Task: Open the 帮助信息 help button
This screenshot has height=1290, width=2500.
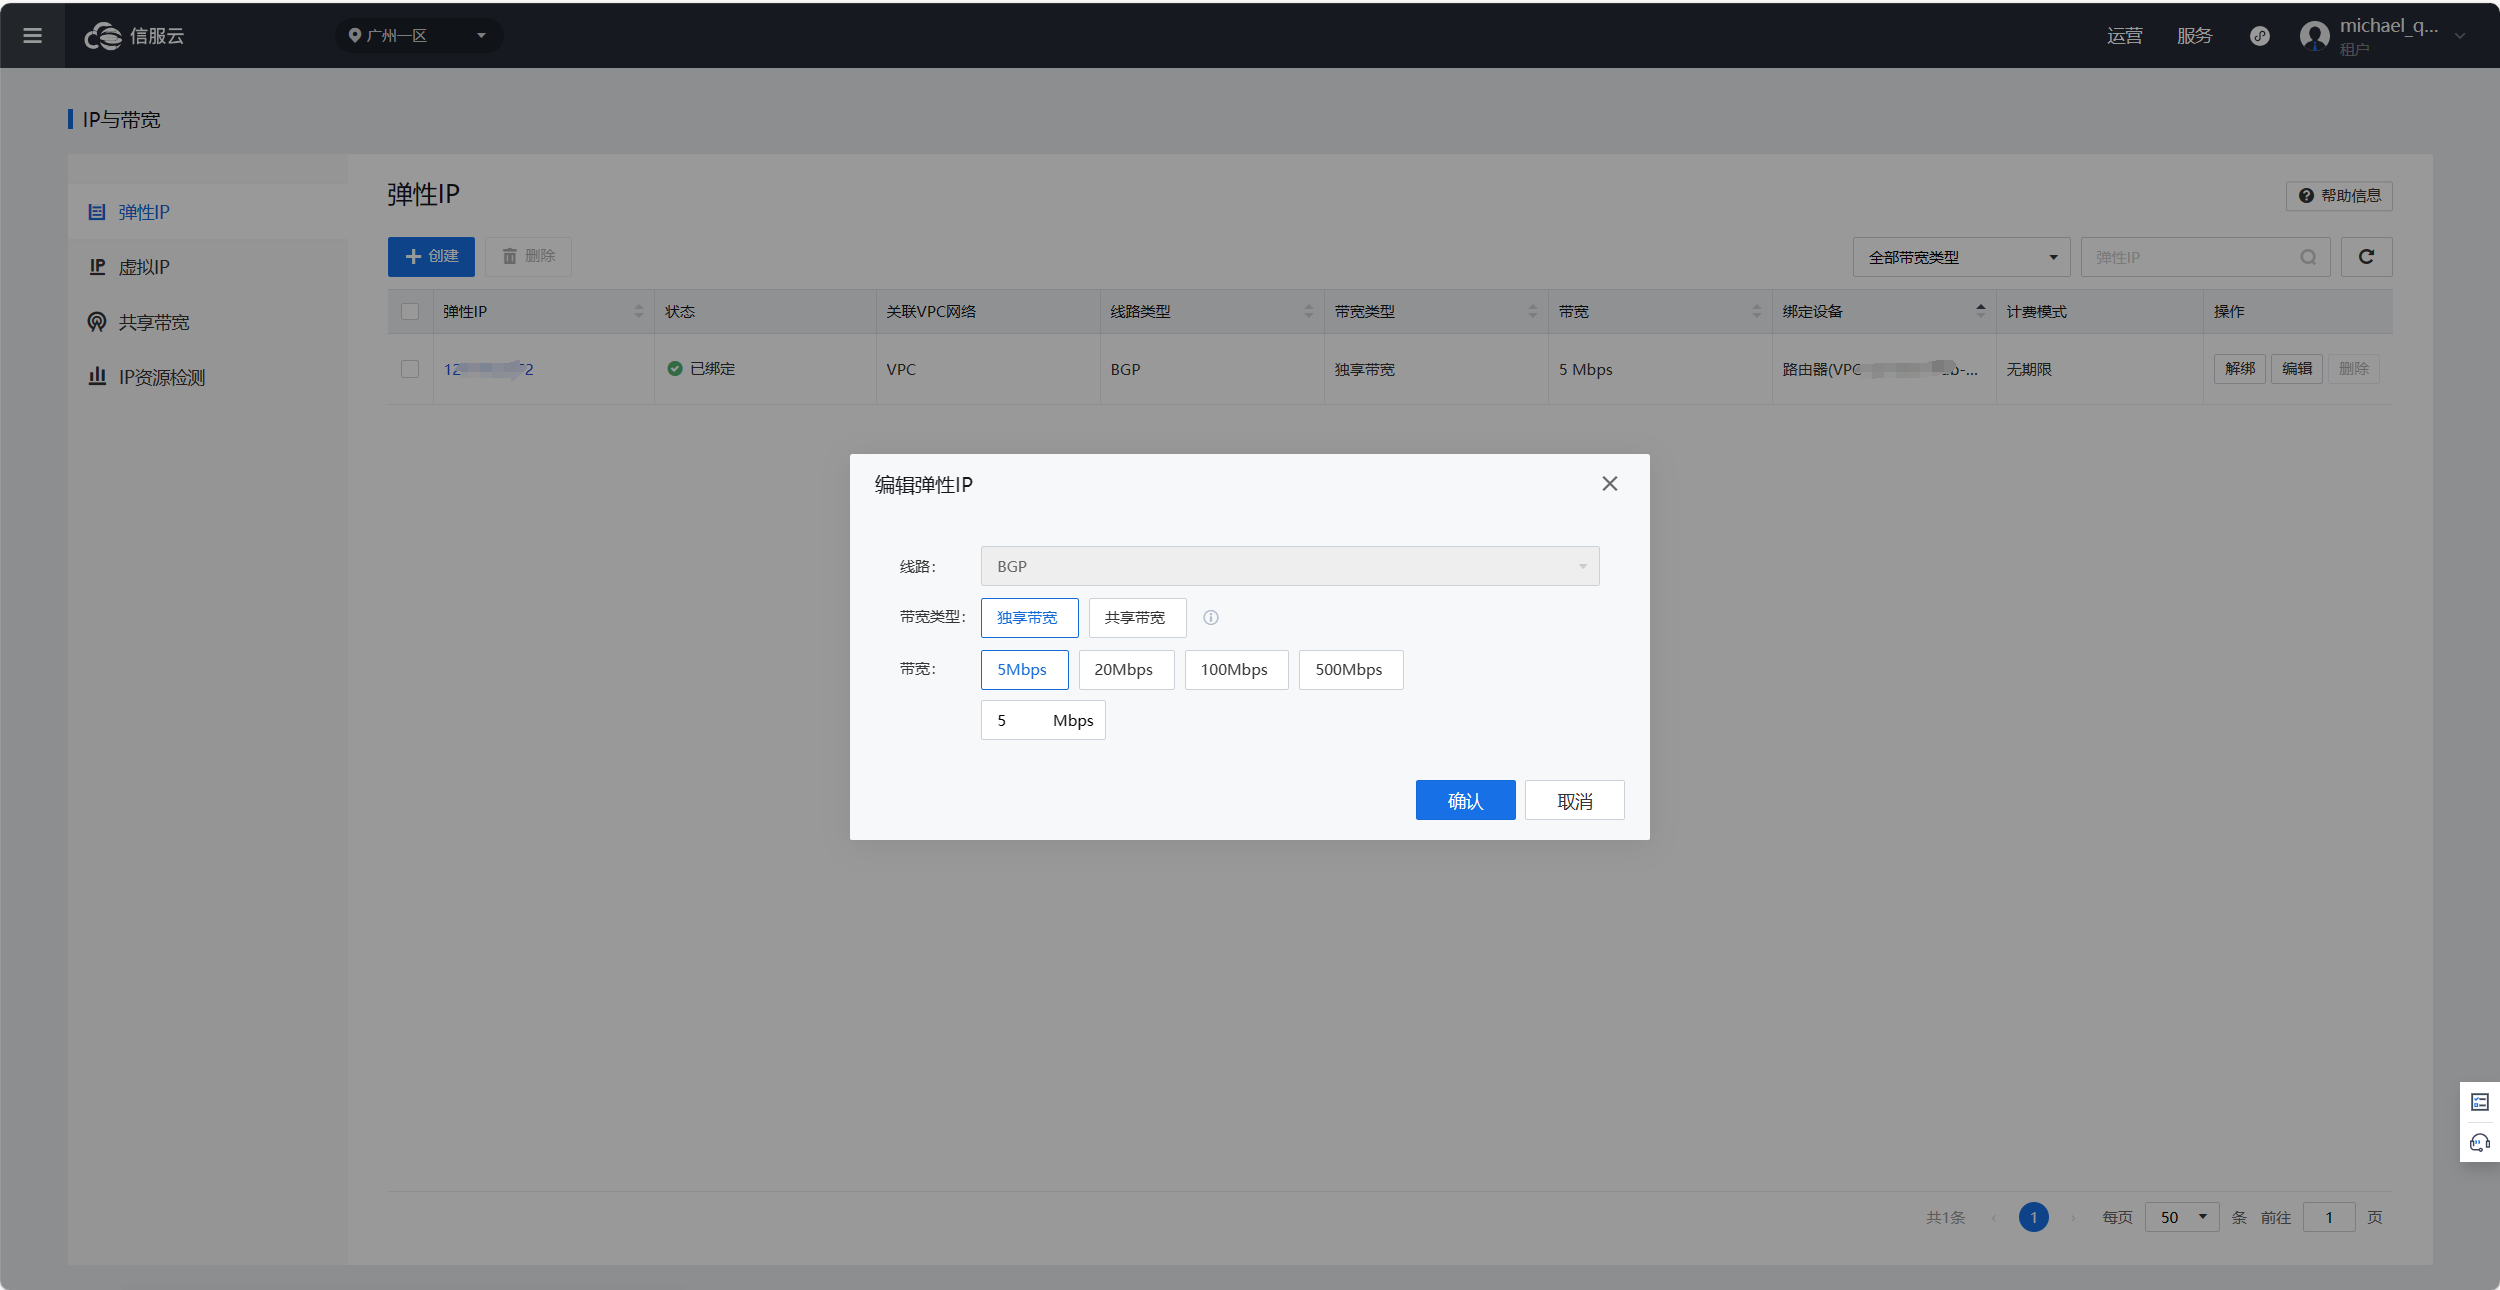Action: (2339, 196)
